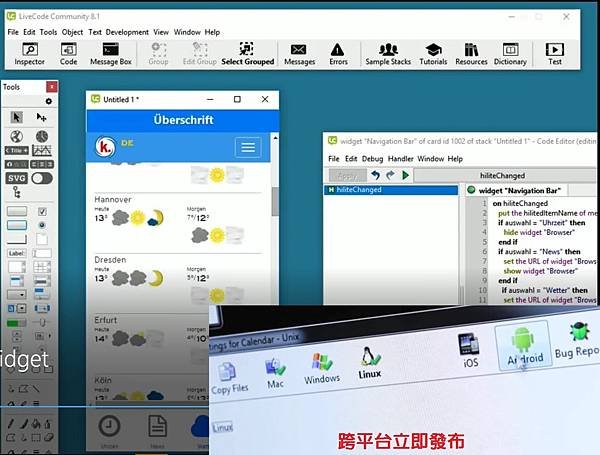Click the Apply button in Code Editor
This screenshot has width=600, height=455.
pyautogui.click(x=347, y=176)
